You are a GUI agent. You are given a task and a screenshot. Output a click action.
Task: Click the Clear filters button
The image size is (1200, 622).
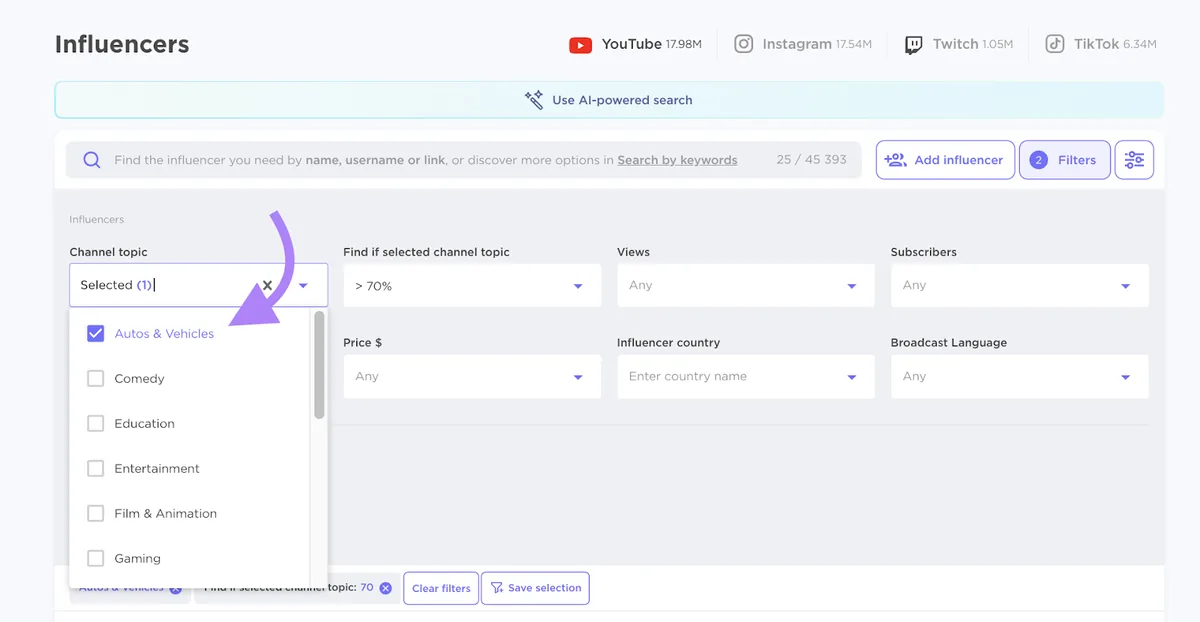coord(441,588)
